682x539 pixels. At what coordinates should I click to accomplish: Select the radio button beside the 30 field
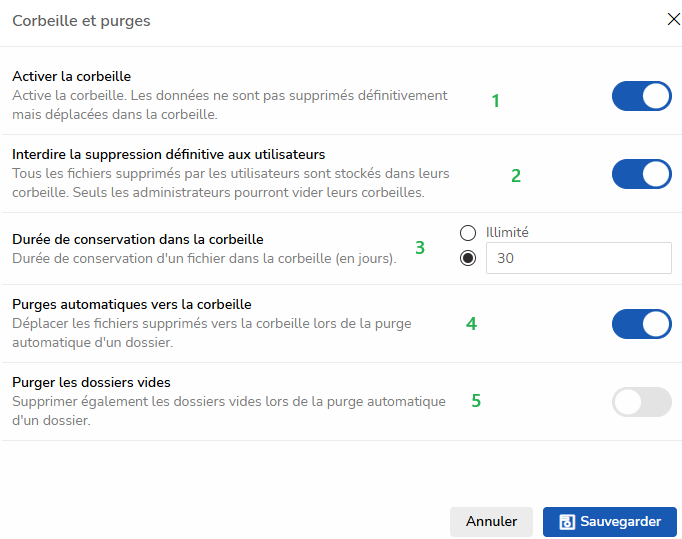coord(467,258)
